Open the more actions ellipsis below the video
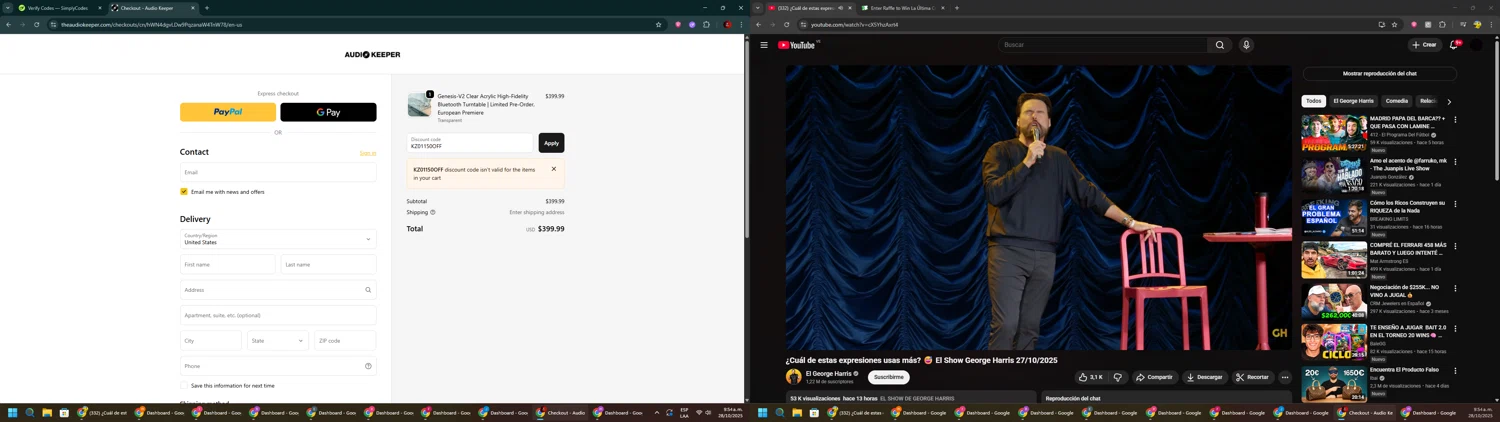The width and height of the screenshot is (1500, 422). [1285, 377]
